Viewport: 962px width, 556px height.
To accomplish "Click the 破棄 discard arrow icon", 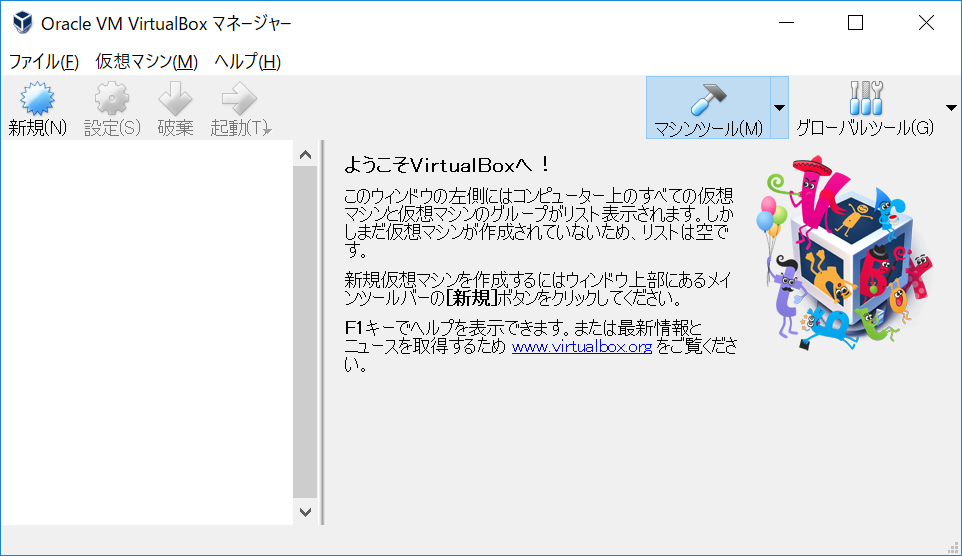I will (175, 98).
